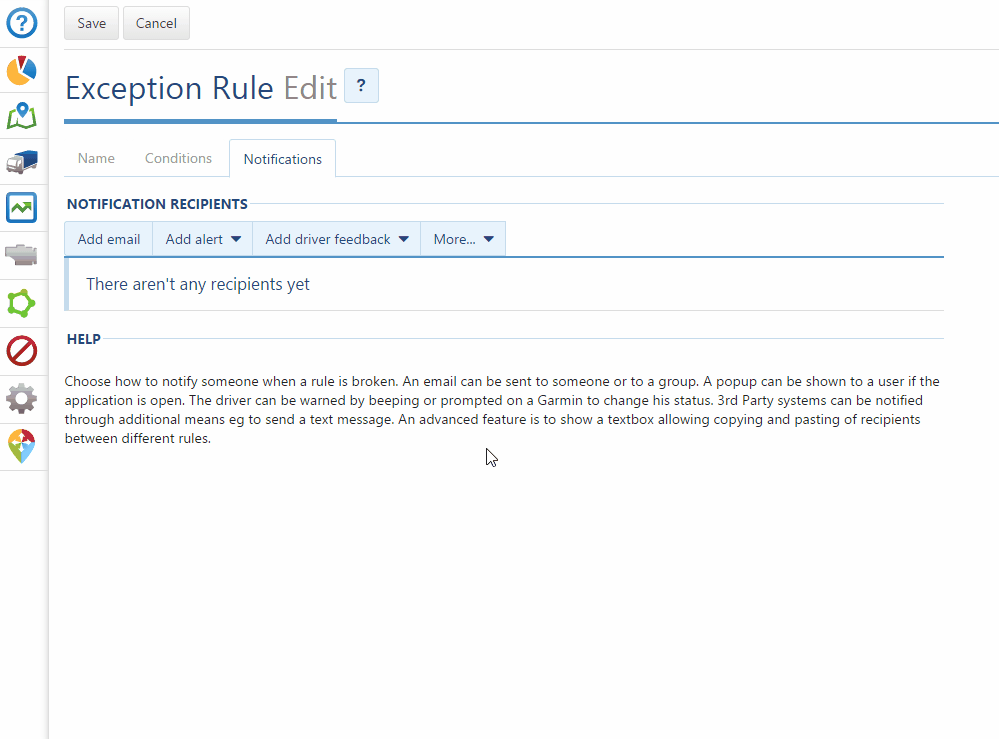Image resolution: width=999 pixels, height=739 pixels.
Task: Select the red exceptions icon
Action: [22, 351]
